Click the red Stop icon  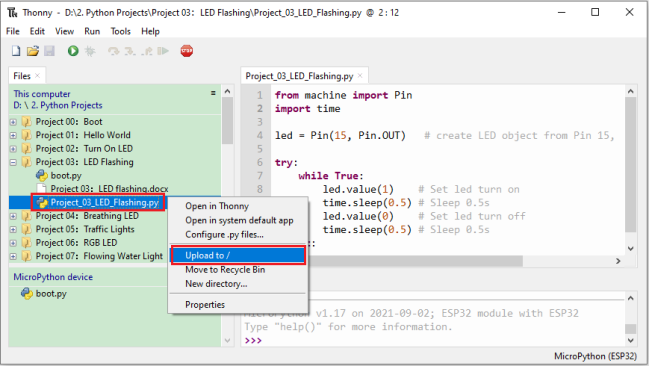187,51
